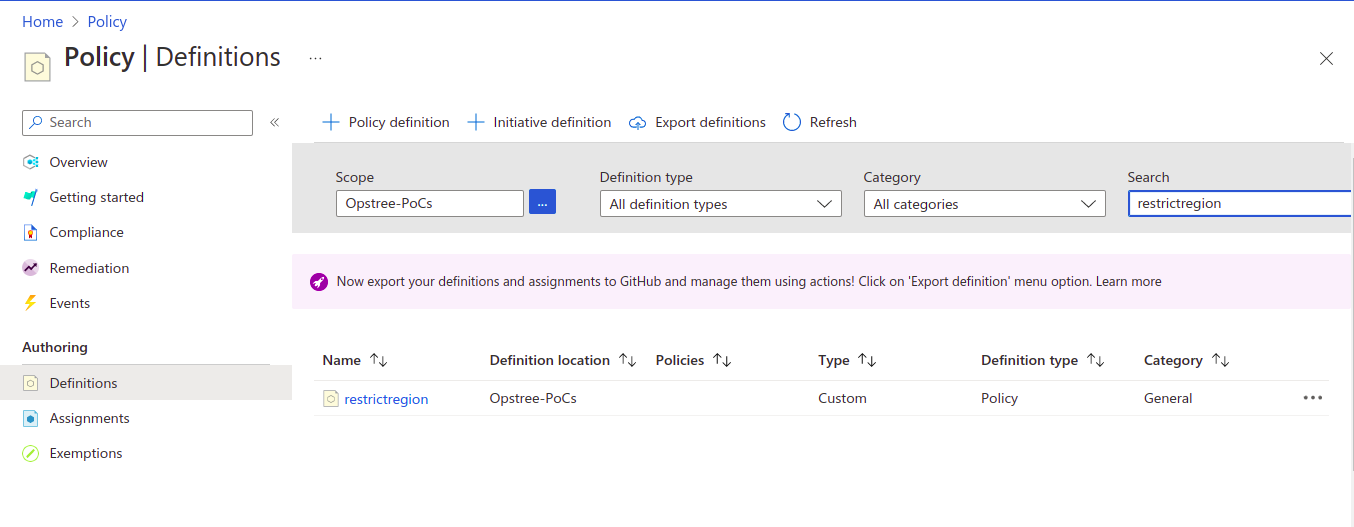Click the Policy header more options ellipsis
This screenshot has width=1354, height=527.
coord(315,58)
